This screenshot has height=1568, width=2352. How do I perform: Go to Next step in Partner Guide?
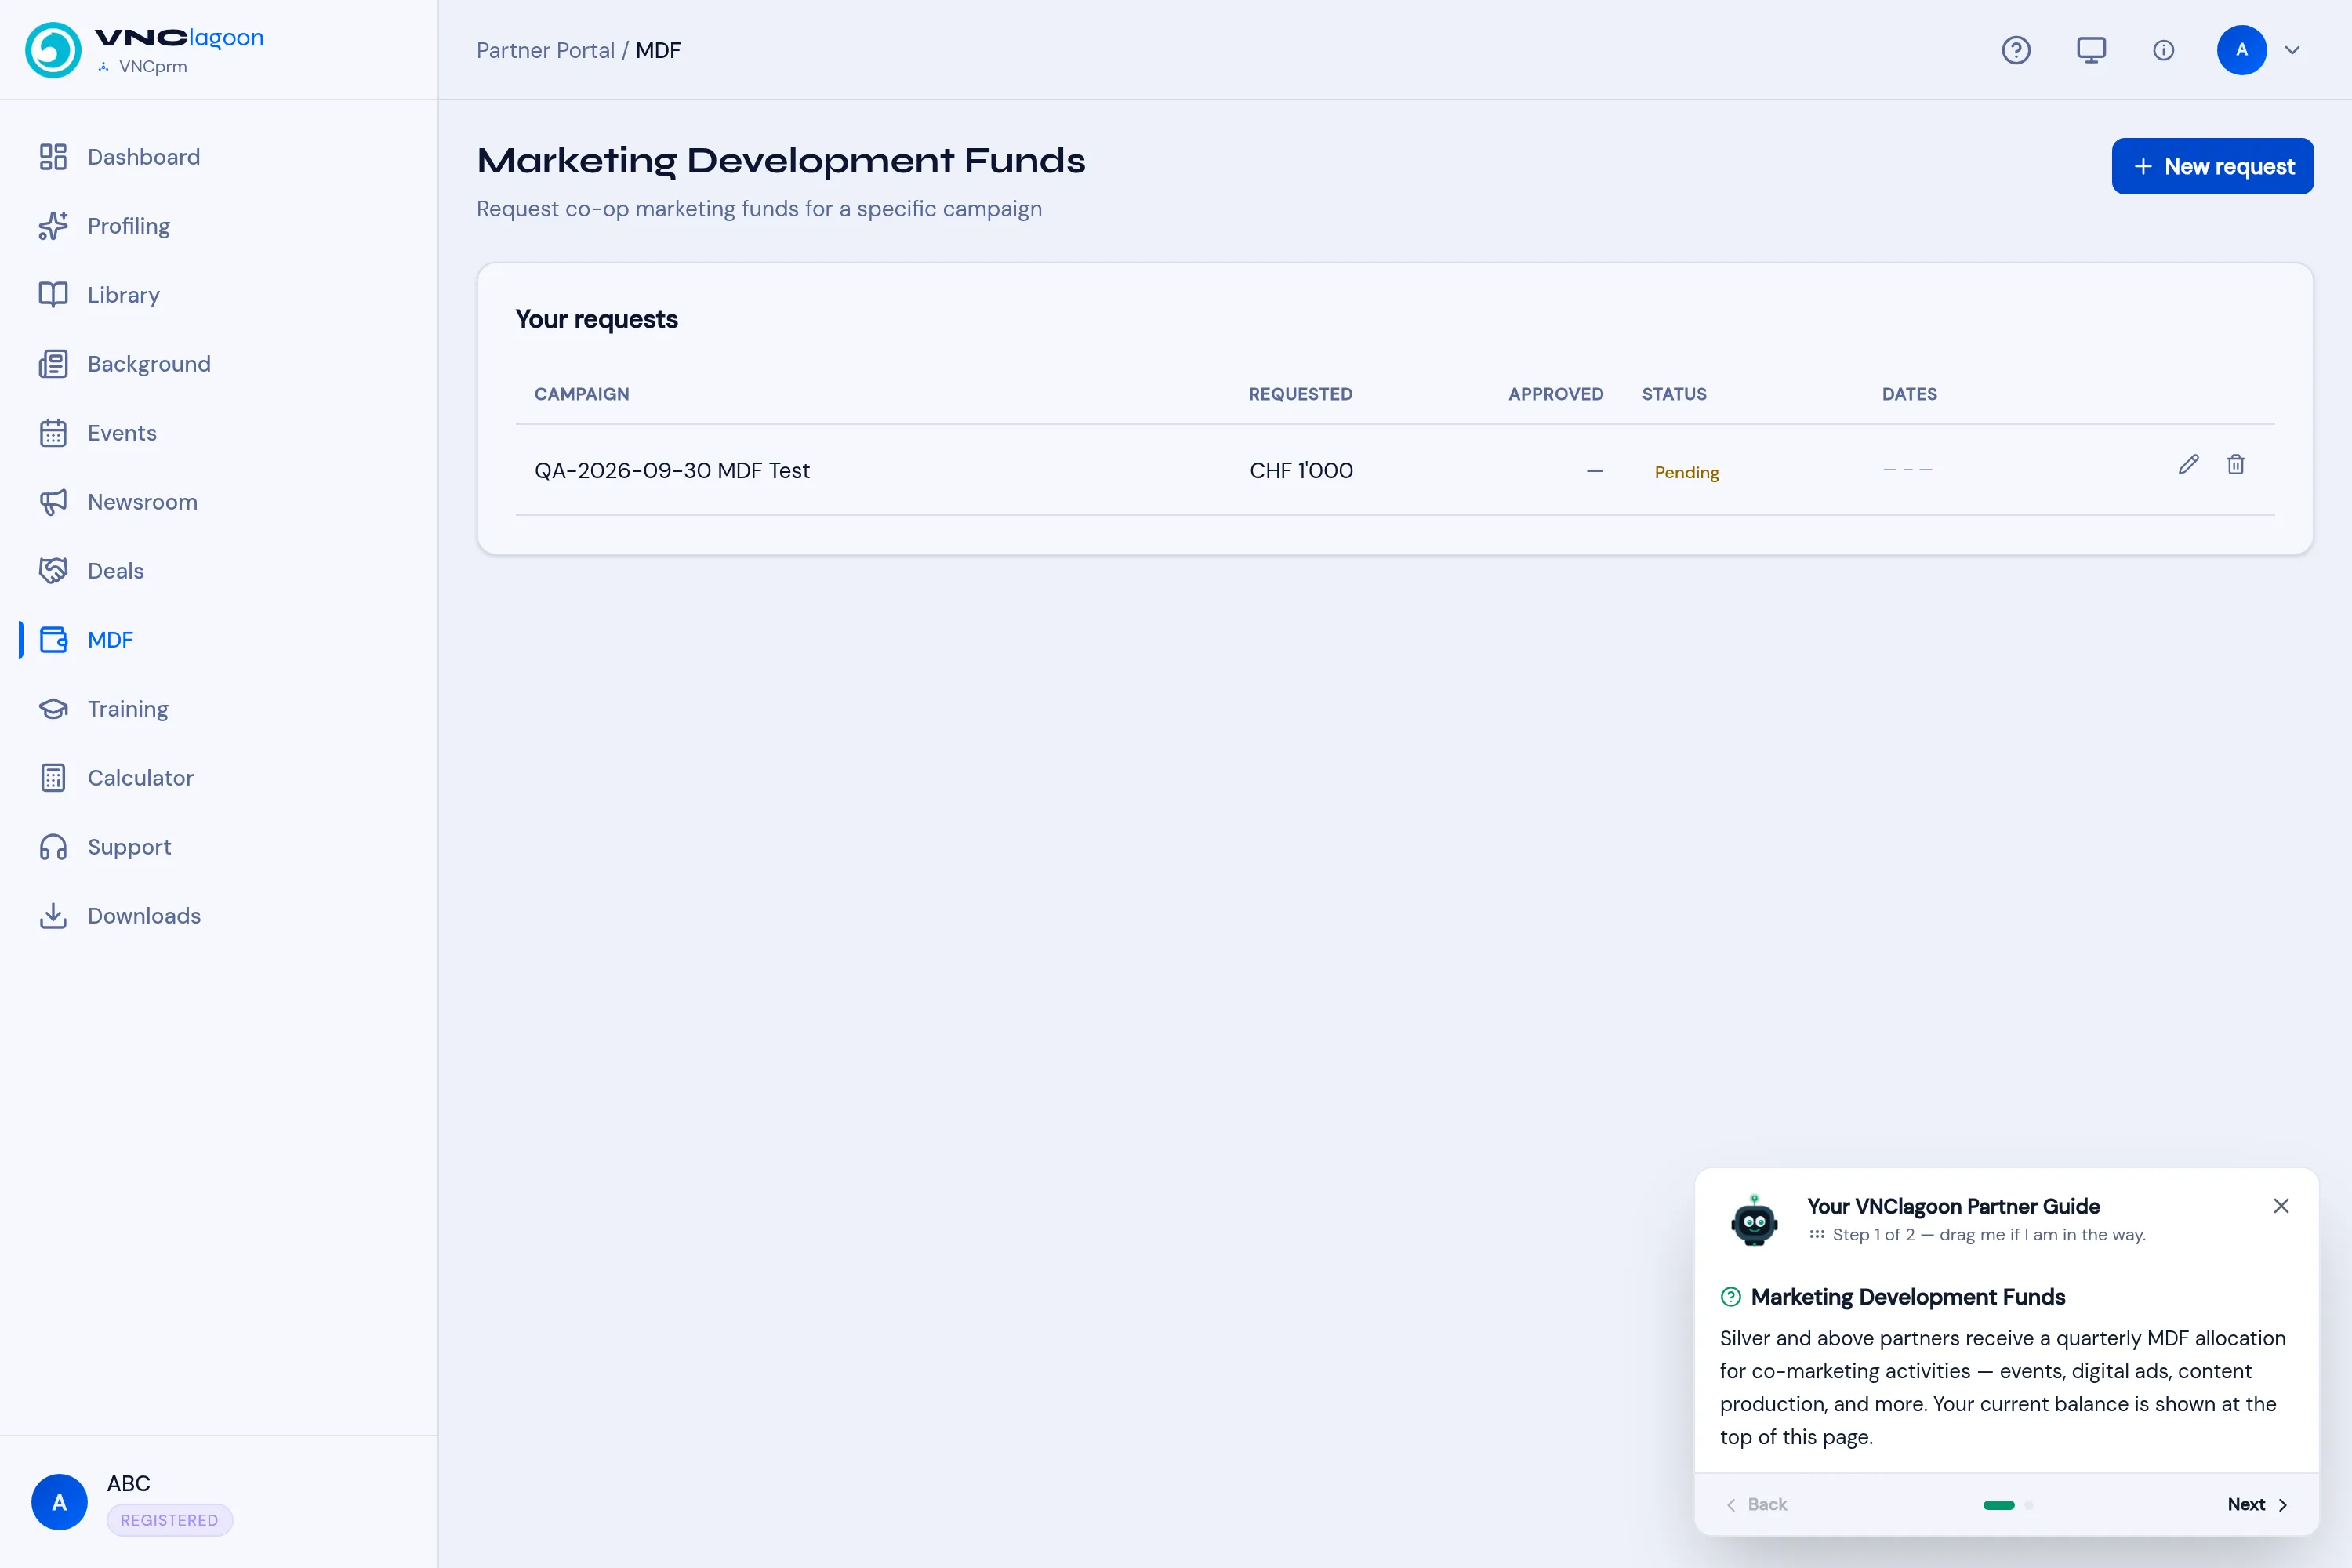point(2258,1505)
